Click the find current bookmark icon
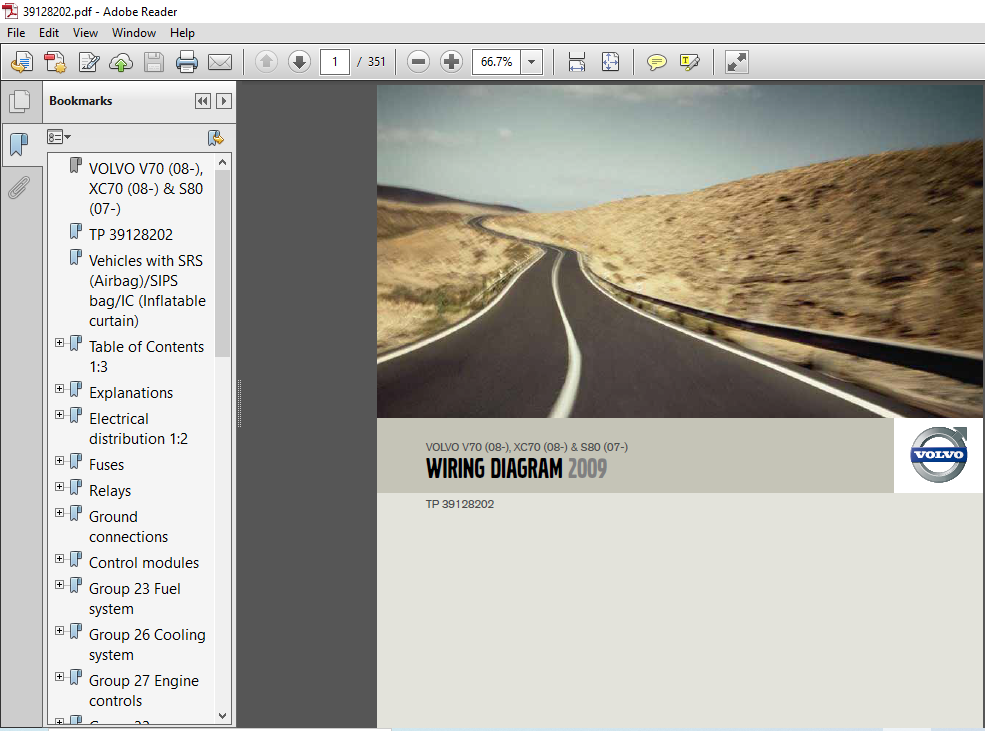The width and height of the screenshot is (985, 731). point(215,138)
